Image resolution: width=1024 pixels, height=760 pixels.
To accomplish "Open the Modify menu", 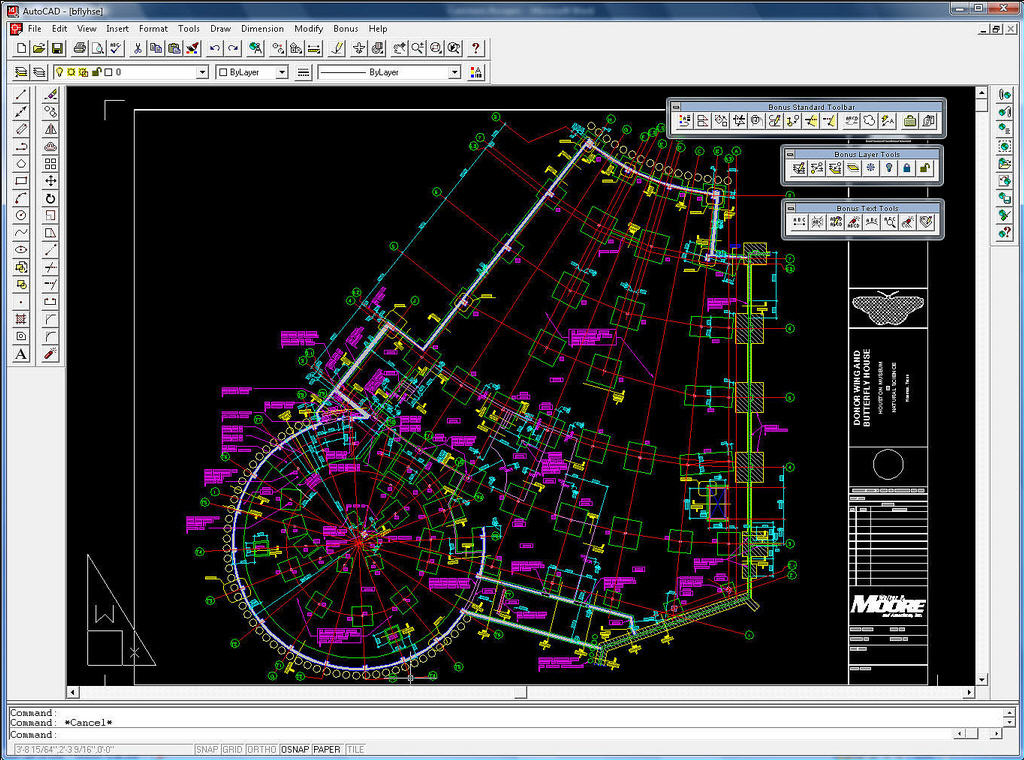I will click(308, 29).
